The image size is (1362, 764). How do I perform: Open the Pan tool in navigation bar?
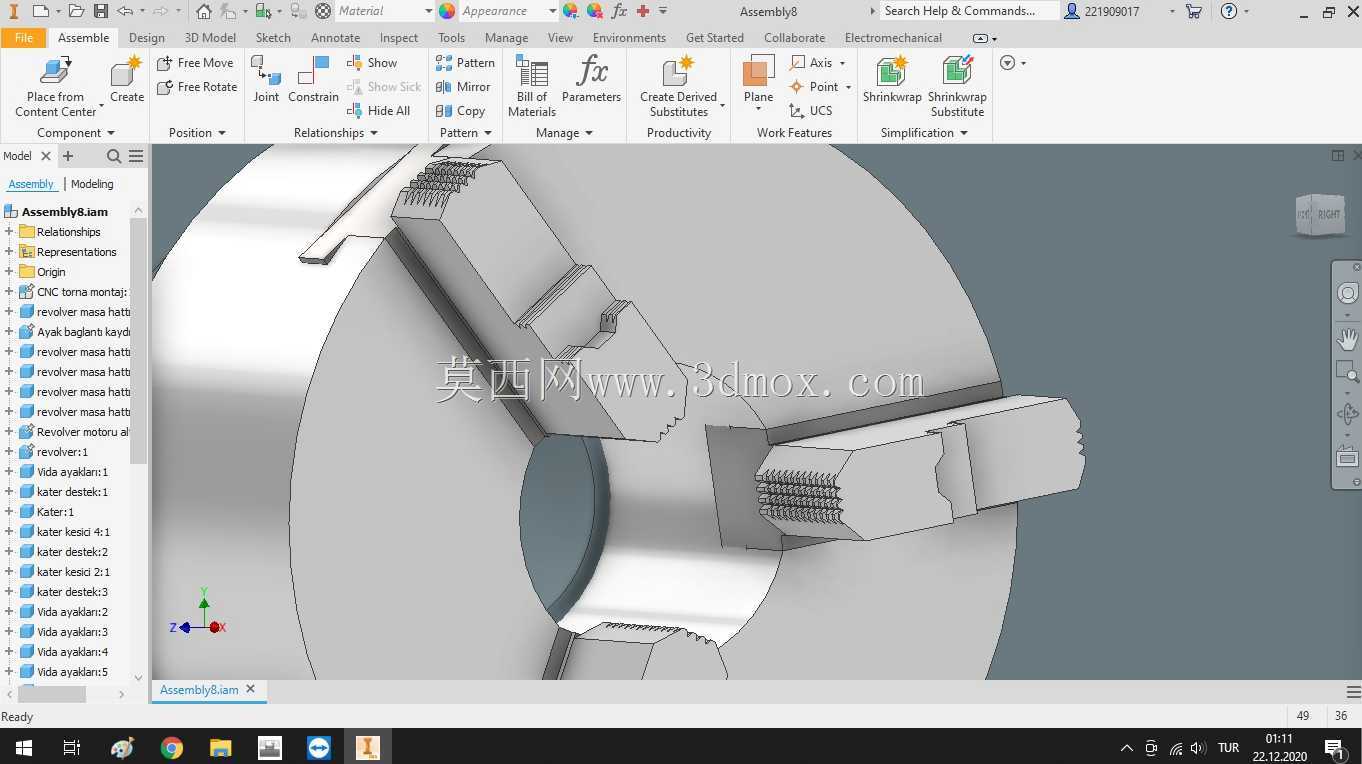tap(1347, 339)
